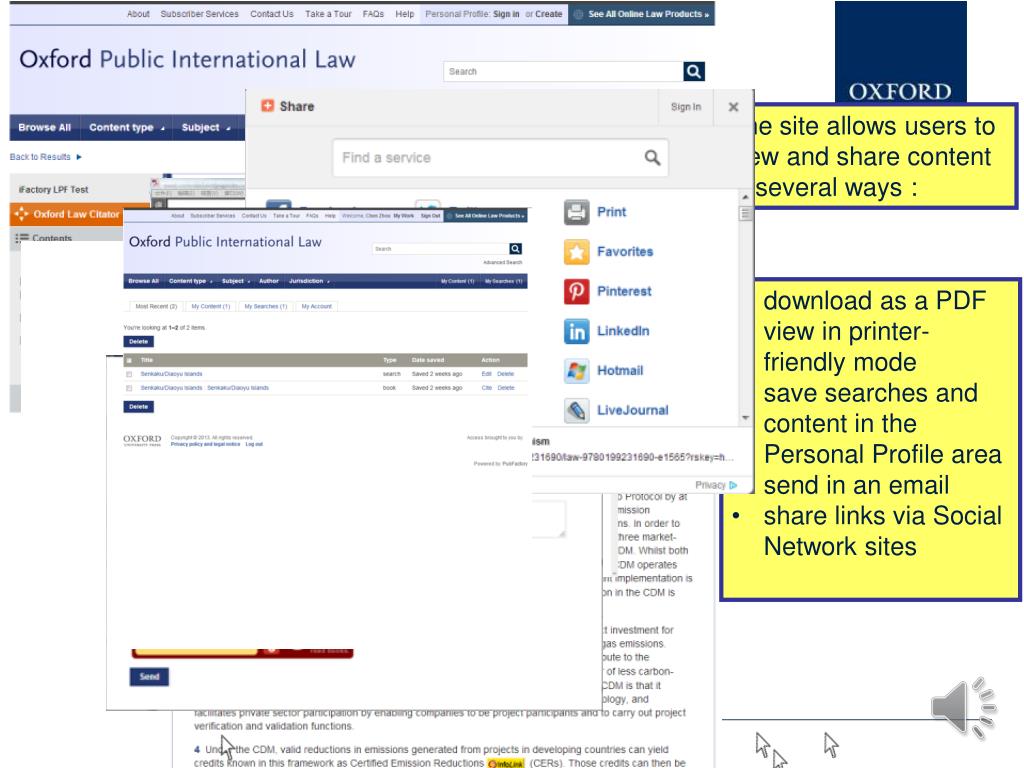Image resolution: width=1024 pixels, height=768 pixels.
Task: Open Subscriber Services in top bar
Action: click(x=199, y=14)
